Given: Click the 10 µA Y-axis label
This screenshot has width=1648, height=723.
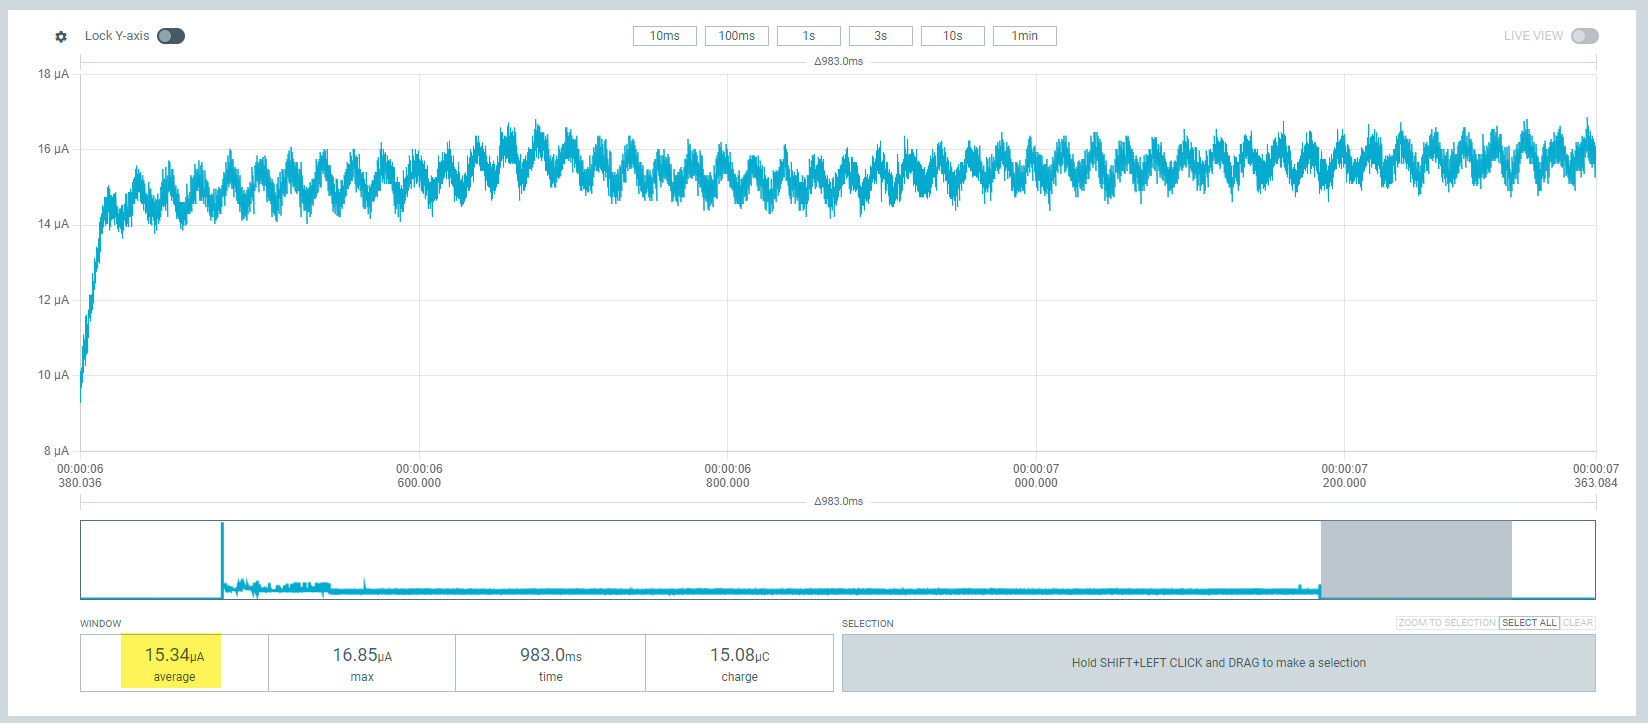Looking at the screenshot, I should coord(54,375).
